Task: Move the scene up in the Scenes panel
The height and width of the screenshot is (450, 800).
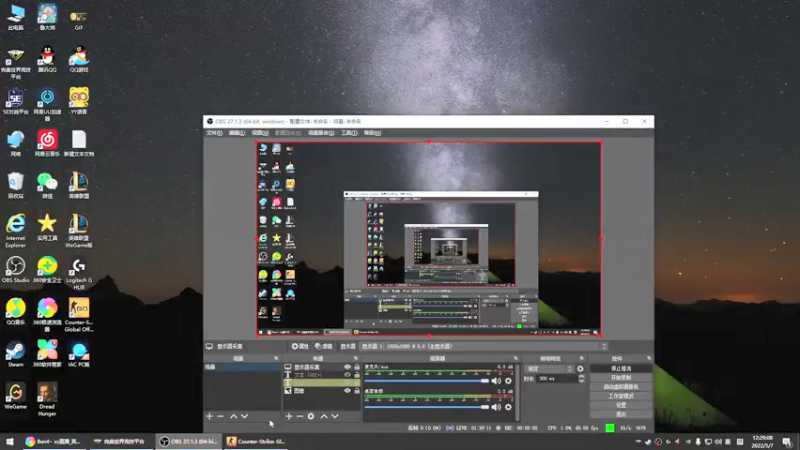Action: point(233,416)
